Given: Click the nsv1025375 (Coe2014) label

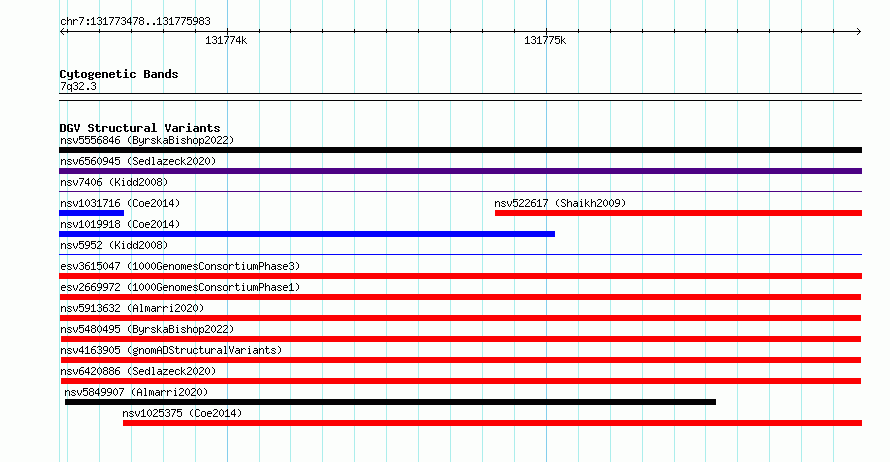Looking at the screenshot, I should pyautogui.click(x=182, y=413).
